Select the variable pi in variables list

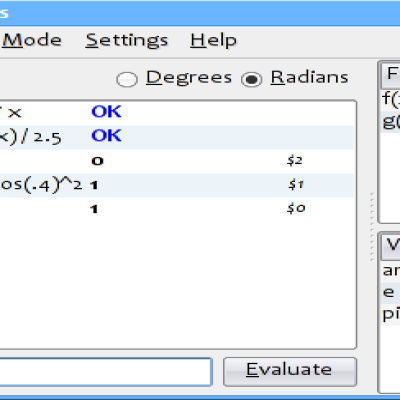coord(390,314)
